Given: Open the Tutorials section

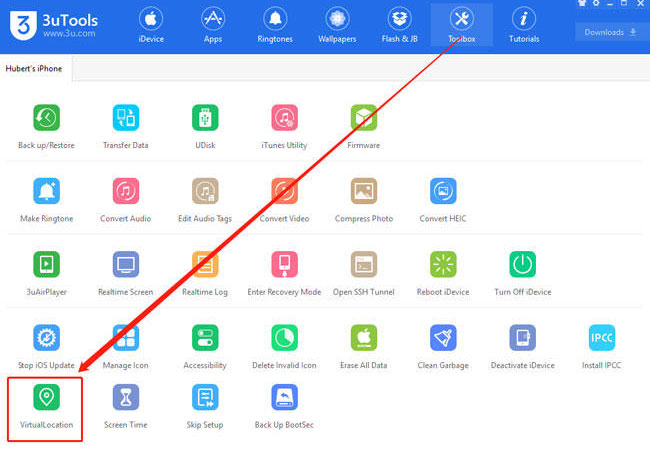Looking at the screenshot, I should (524, 25).
